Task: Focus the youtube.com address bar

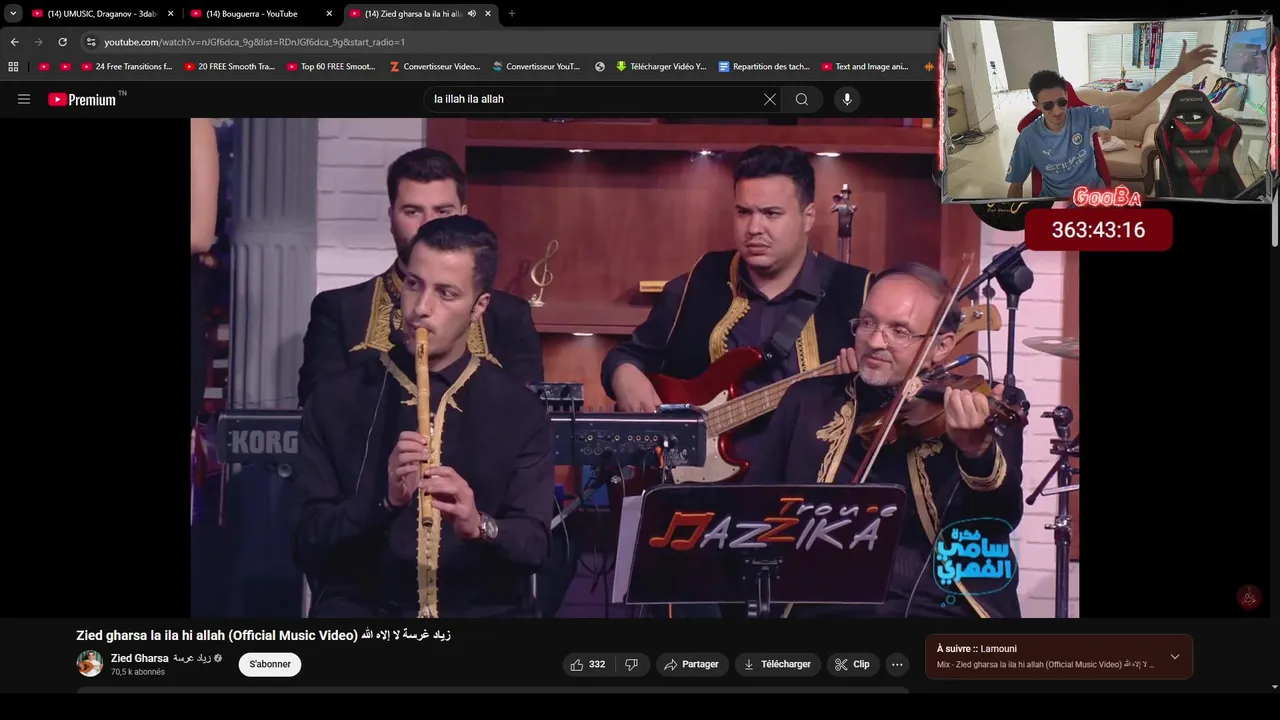Action: pyautogui.click(x=500, y=42)
